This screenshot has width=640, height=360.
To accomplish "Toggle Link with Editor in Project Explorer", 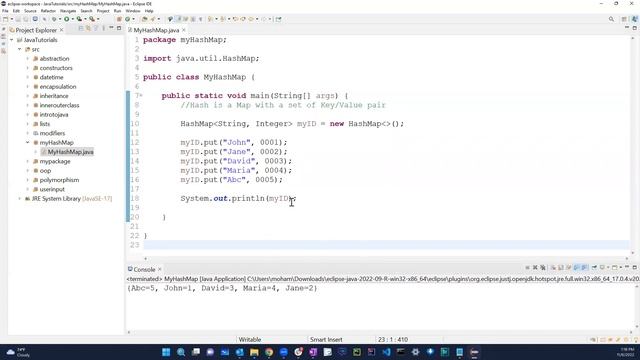I will [x=88, y=29].
